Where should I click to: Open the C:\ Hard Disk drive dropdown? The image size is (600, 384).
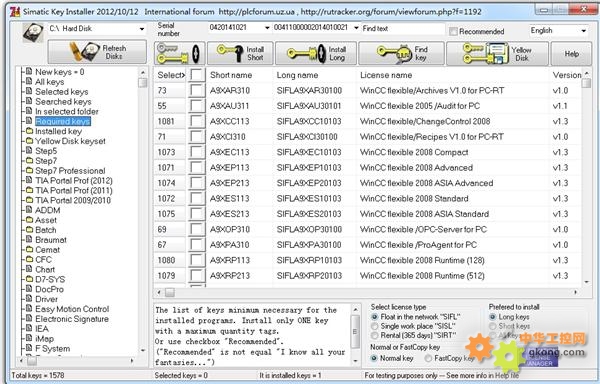coord(142,29)
